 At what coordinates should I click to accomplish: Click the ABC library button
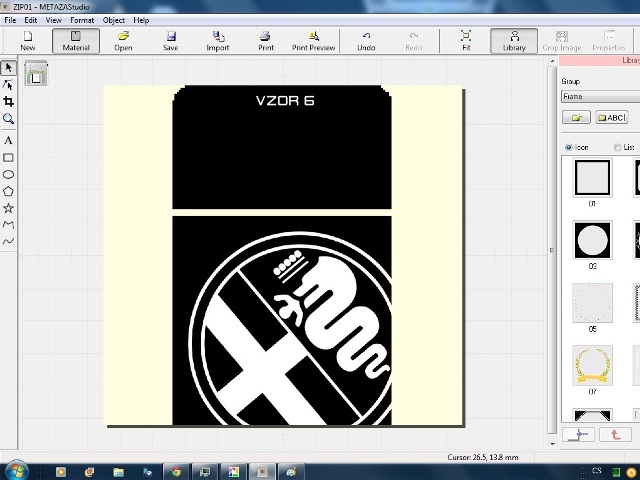pyautogui.click(x=611, y=118)
